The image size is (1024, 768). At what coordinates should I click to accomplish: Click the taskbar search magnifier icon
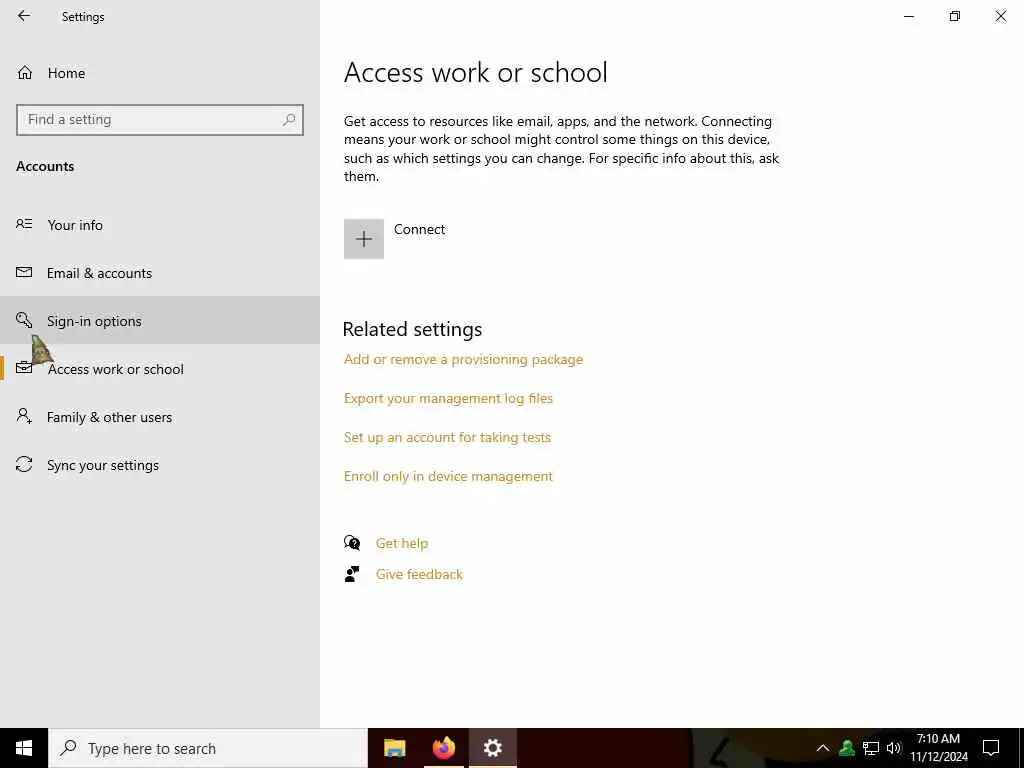pyautogui.click(x=68, y=748)
